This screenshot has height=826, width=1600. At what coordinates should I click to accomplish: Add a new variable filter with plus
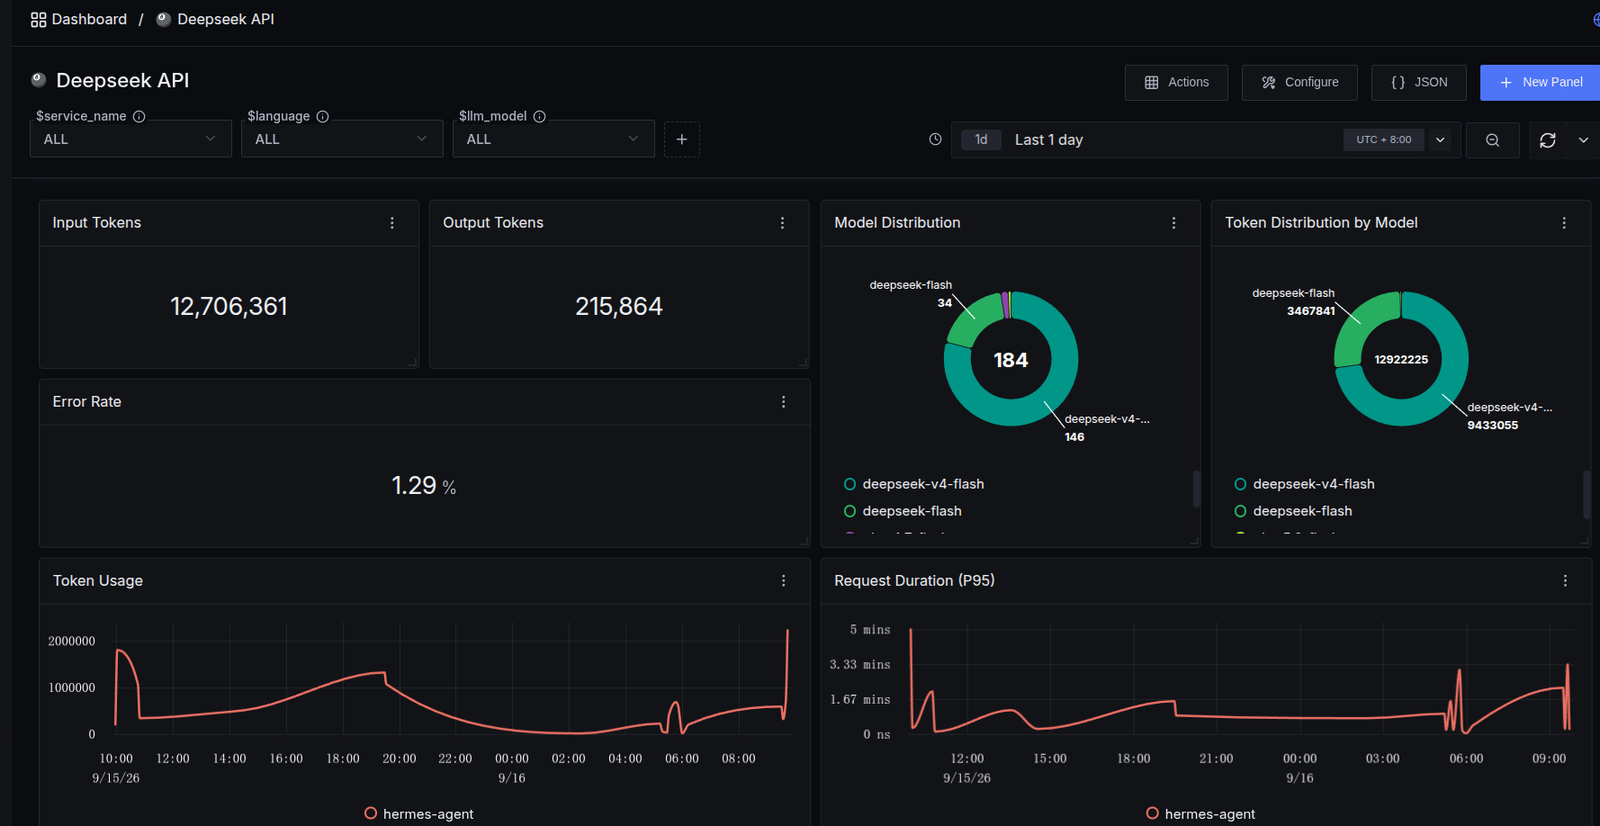pos(682,139)
